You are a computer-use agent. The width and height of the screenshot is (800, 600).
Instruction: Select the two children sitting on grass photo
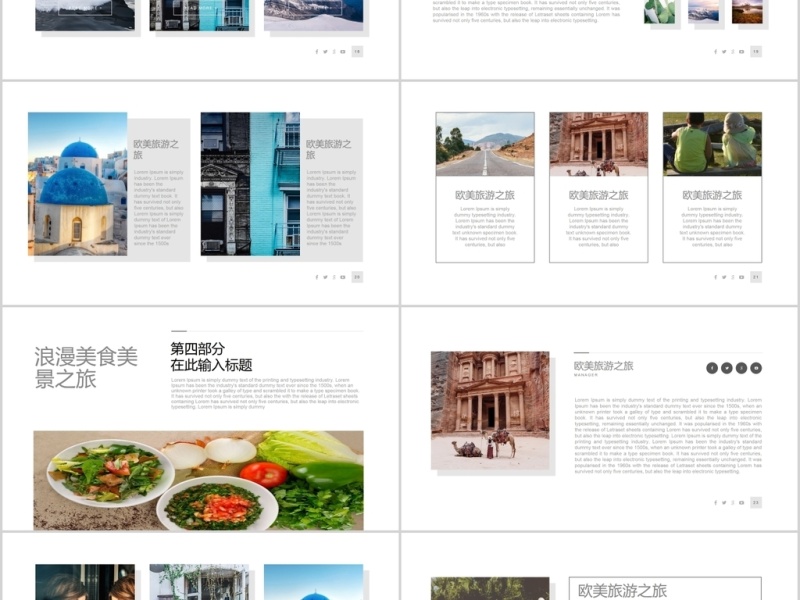click(712, 145)
